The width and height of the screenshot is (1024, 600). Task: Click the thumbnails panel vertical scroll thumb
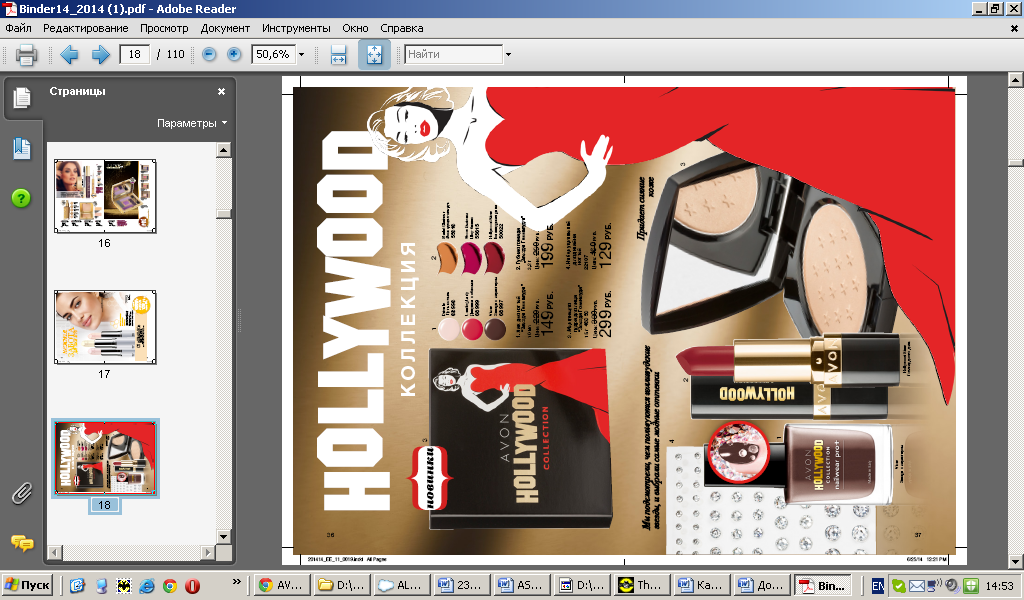223,214
